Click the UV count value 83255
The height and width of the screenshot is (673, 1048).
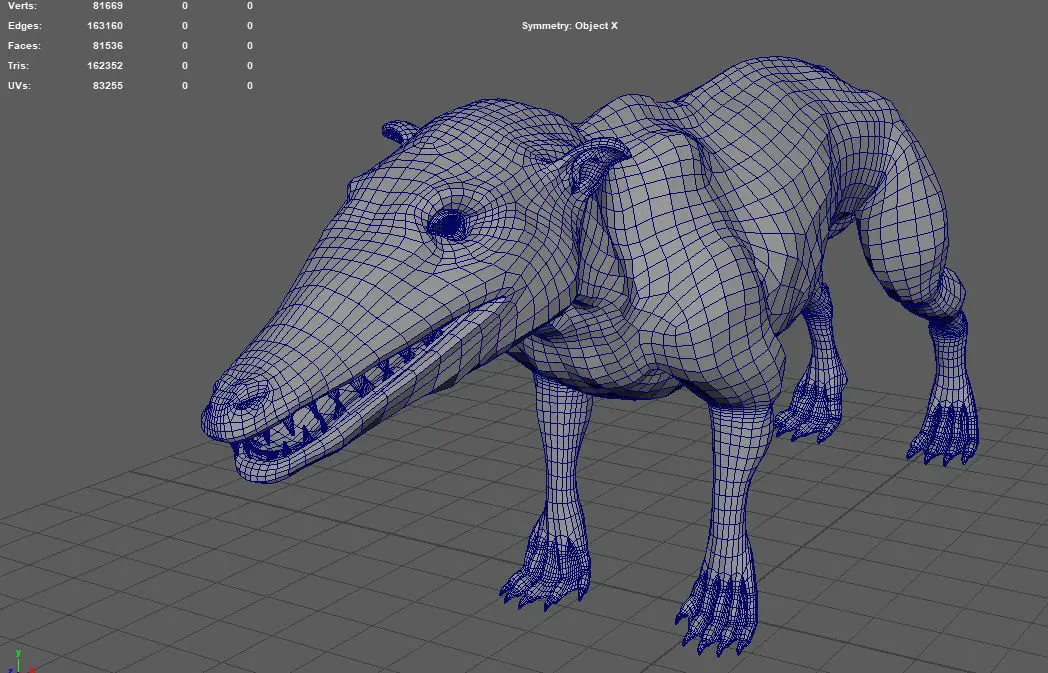pos(108,86)
